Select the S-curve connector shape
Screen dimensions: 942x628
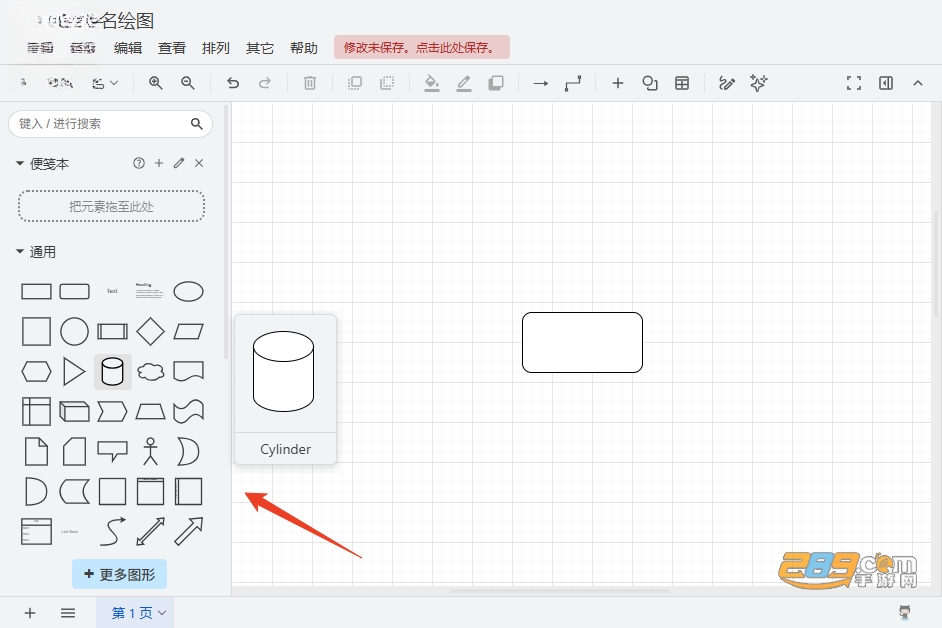(112, 531)
